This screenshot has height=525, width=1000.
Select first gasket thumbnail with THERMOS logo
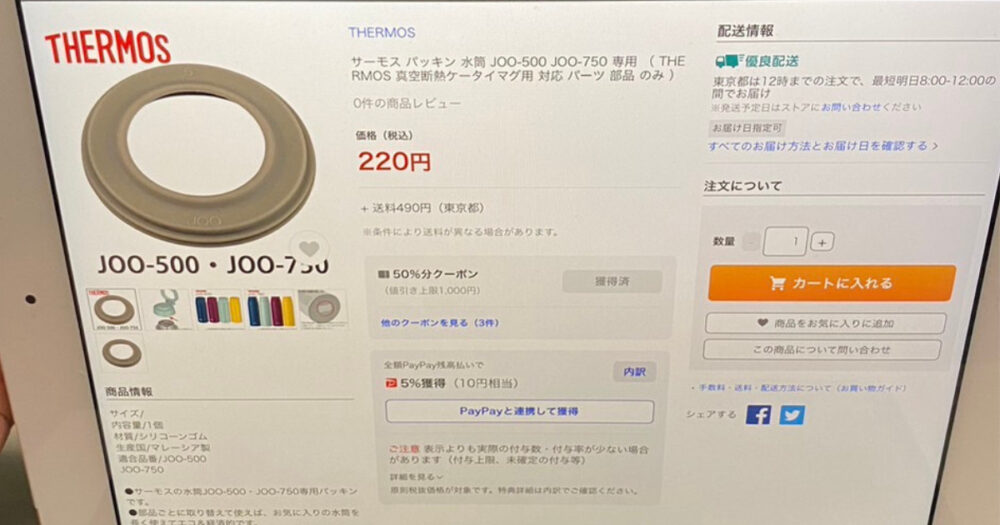point(113,309)
